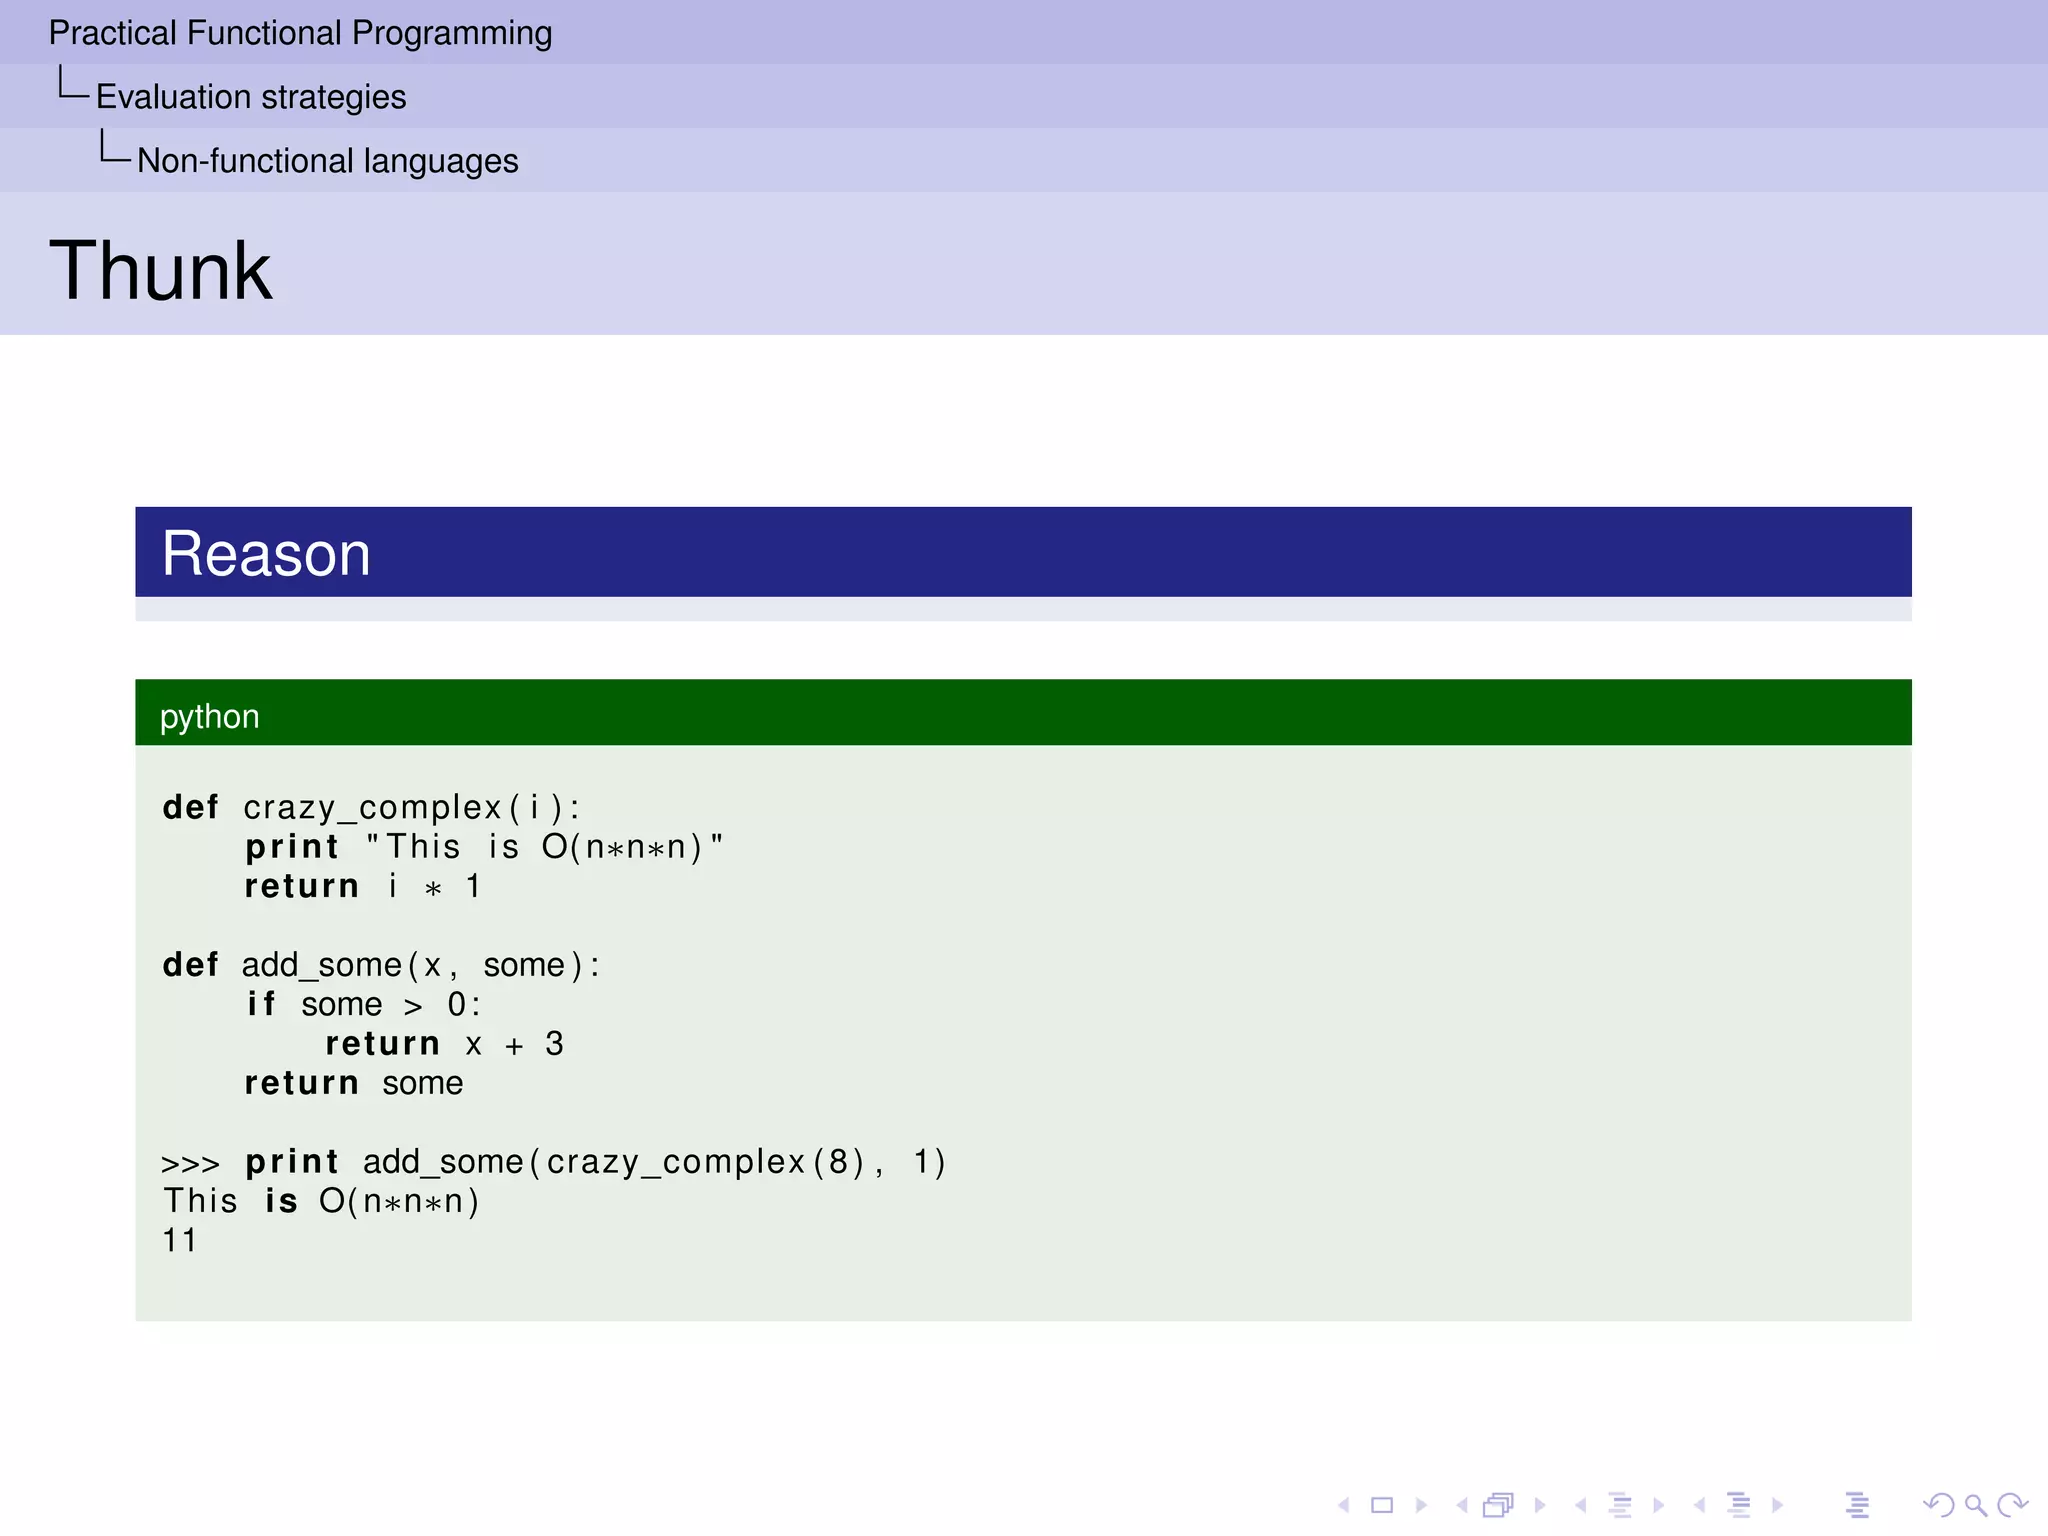
Task: Jump to the Non-functional languages subsection
Action: 328,161
